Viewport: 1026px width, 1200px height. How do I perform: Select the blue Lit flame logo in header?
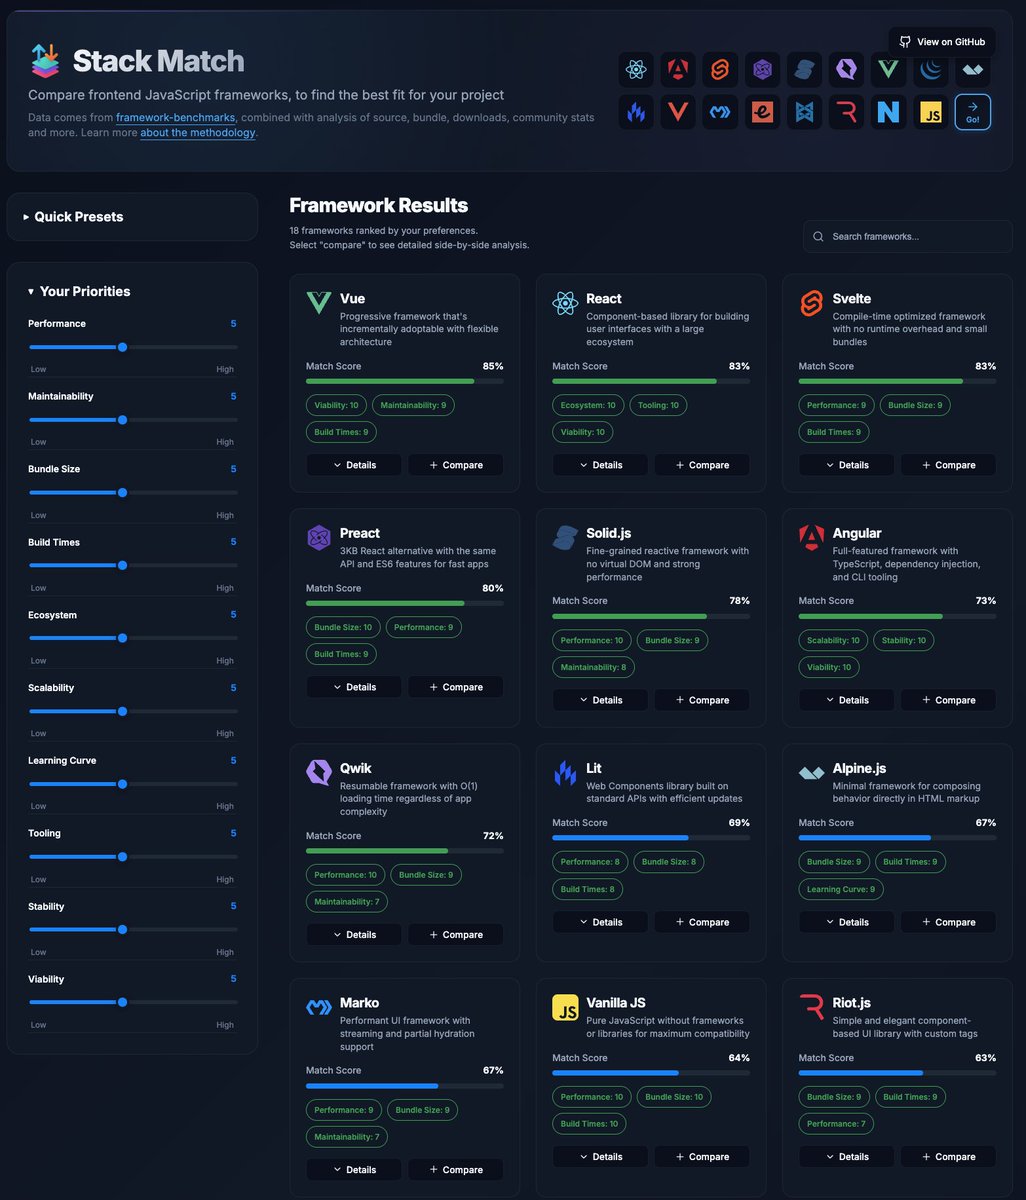click(636, 111)
